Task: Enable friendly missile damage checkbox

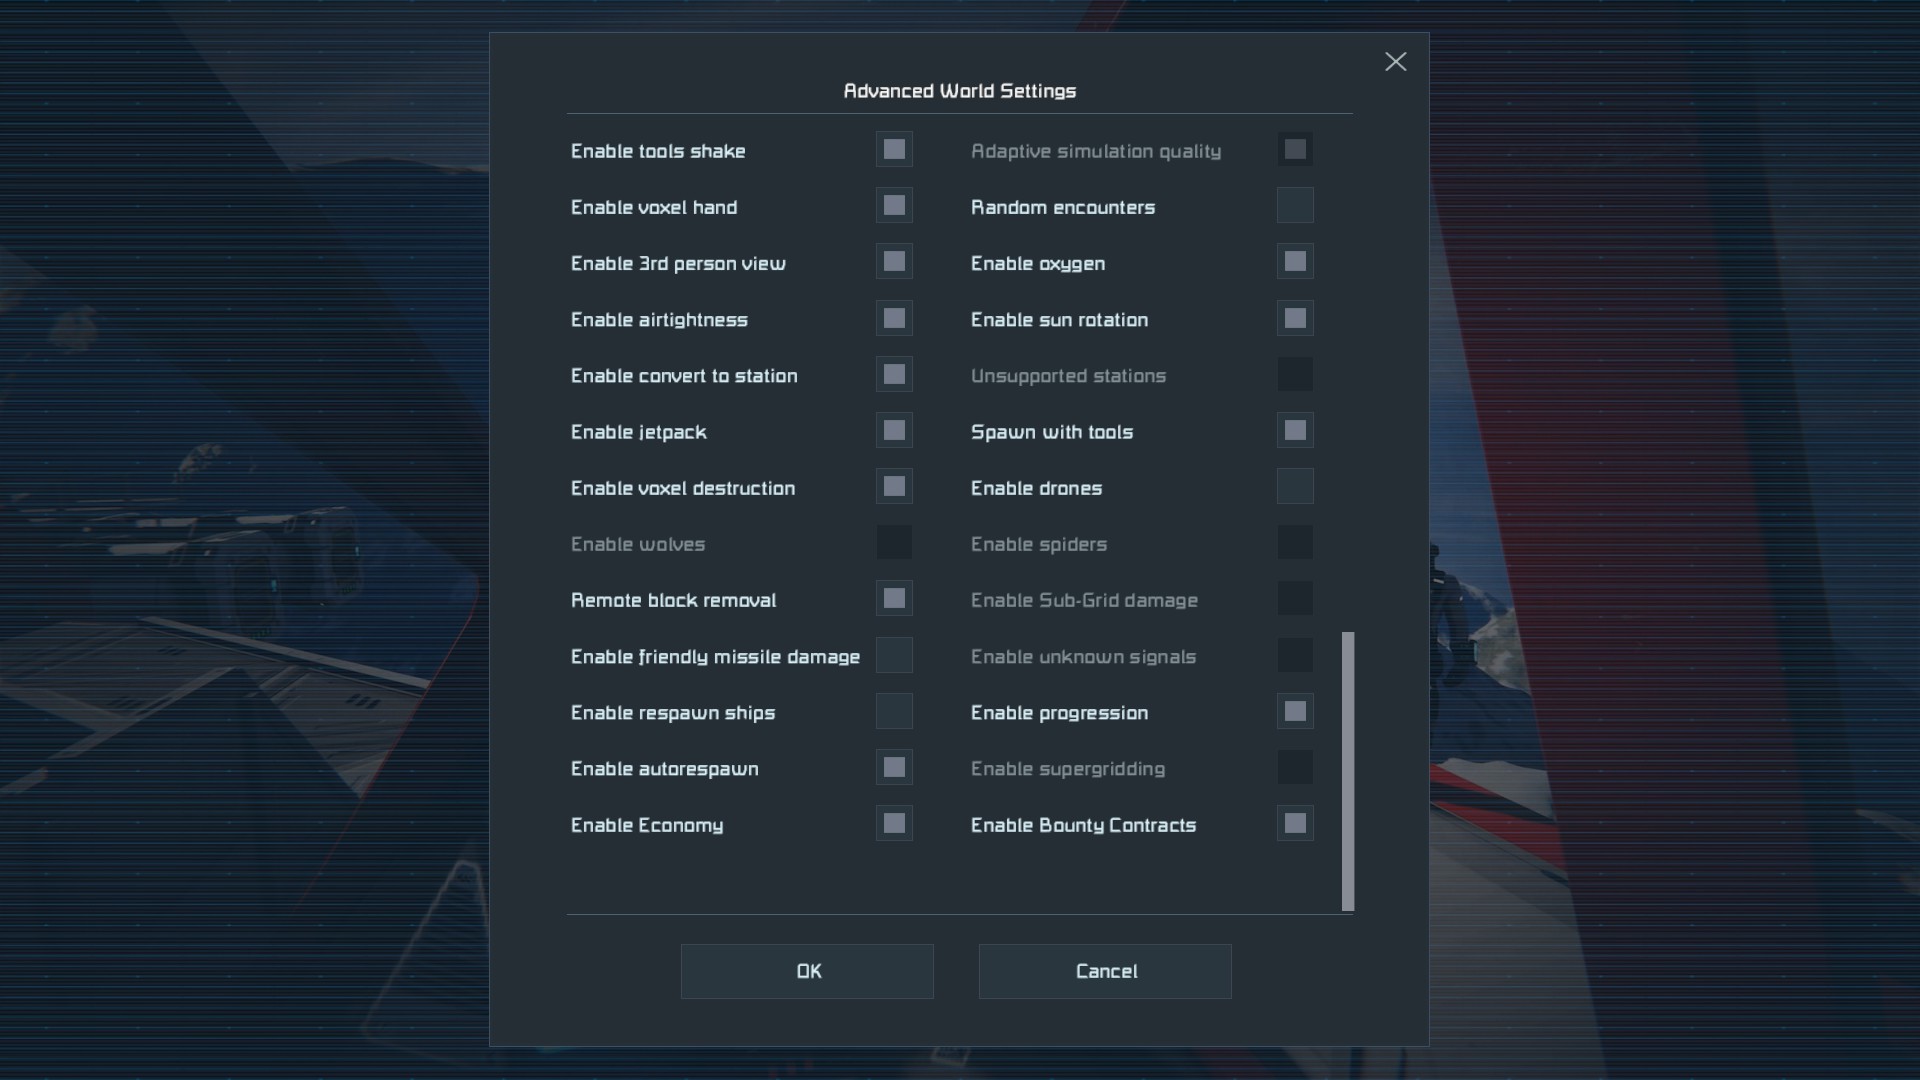Action: tap(894, 656)
